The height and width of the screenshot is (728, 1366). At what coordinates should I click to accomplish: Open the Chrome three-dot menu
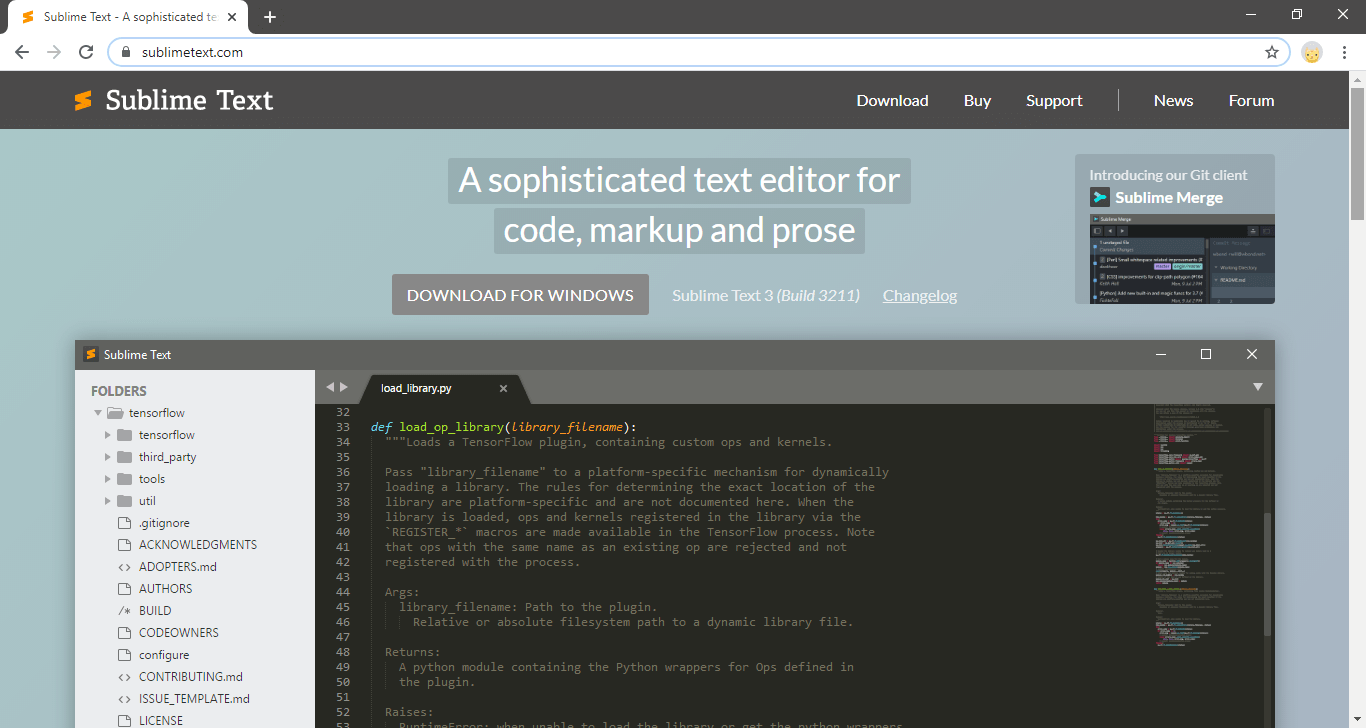coord(1345,52)
